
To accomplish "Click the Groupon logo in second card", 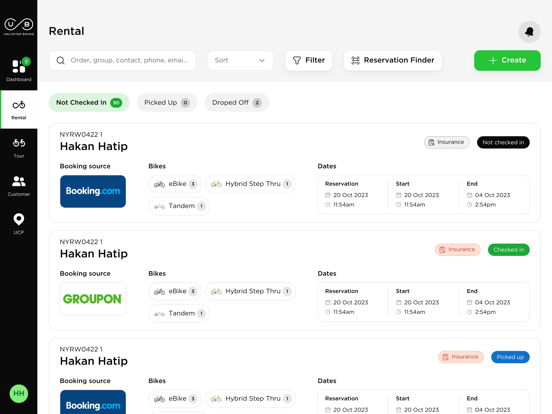I will 93,299.
